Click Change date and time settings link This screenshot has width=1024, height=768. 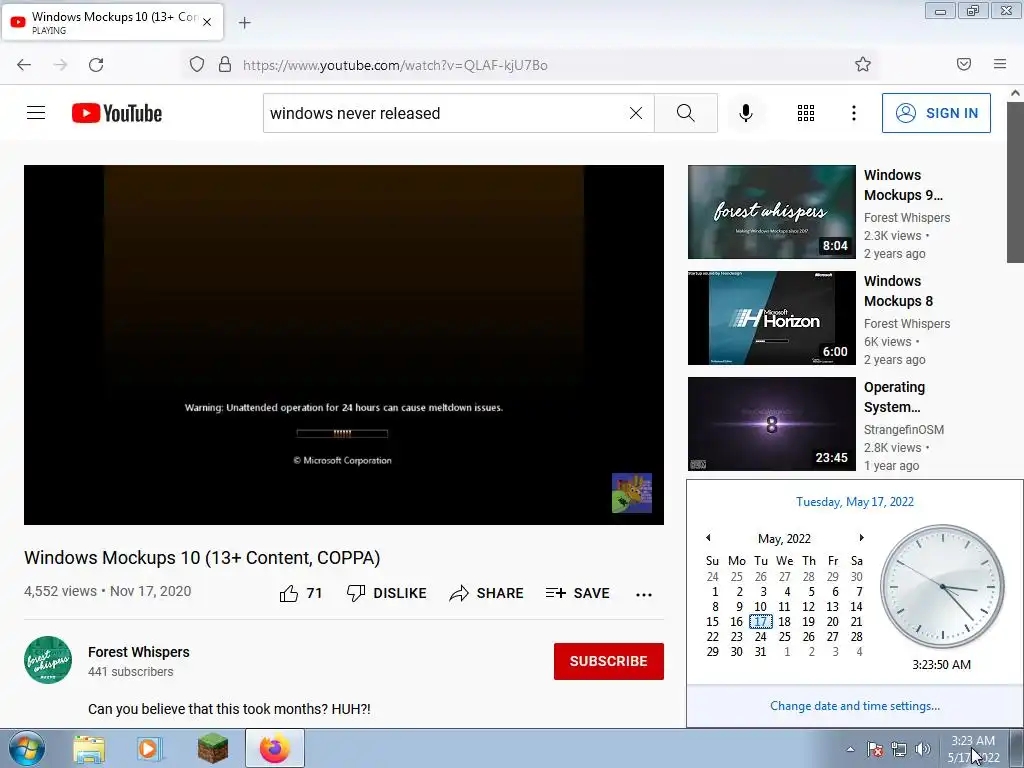click(855, 705)
